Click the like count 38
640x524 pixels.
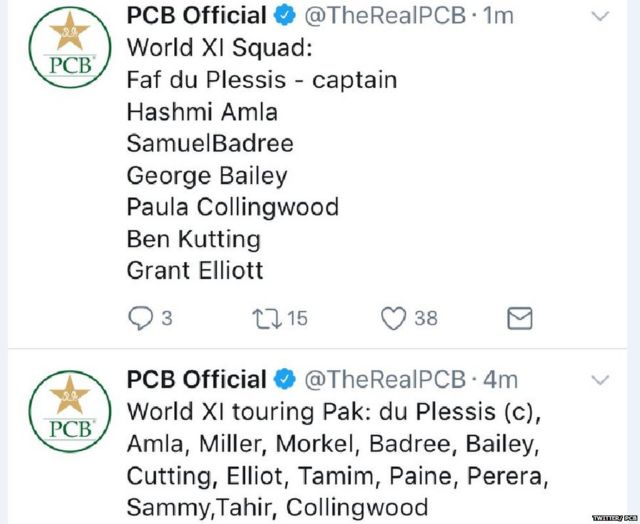[426, 318]
